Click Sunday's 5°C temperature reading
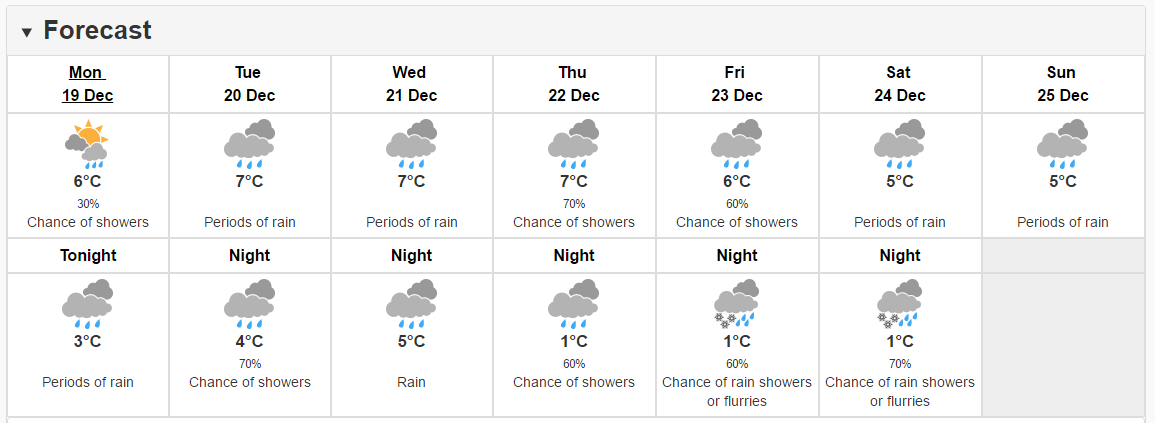Viewport: 1155px width, 423px height. pos(1062,181)
